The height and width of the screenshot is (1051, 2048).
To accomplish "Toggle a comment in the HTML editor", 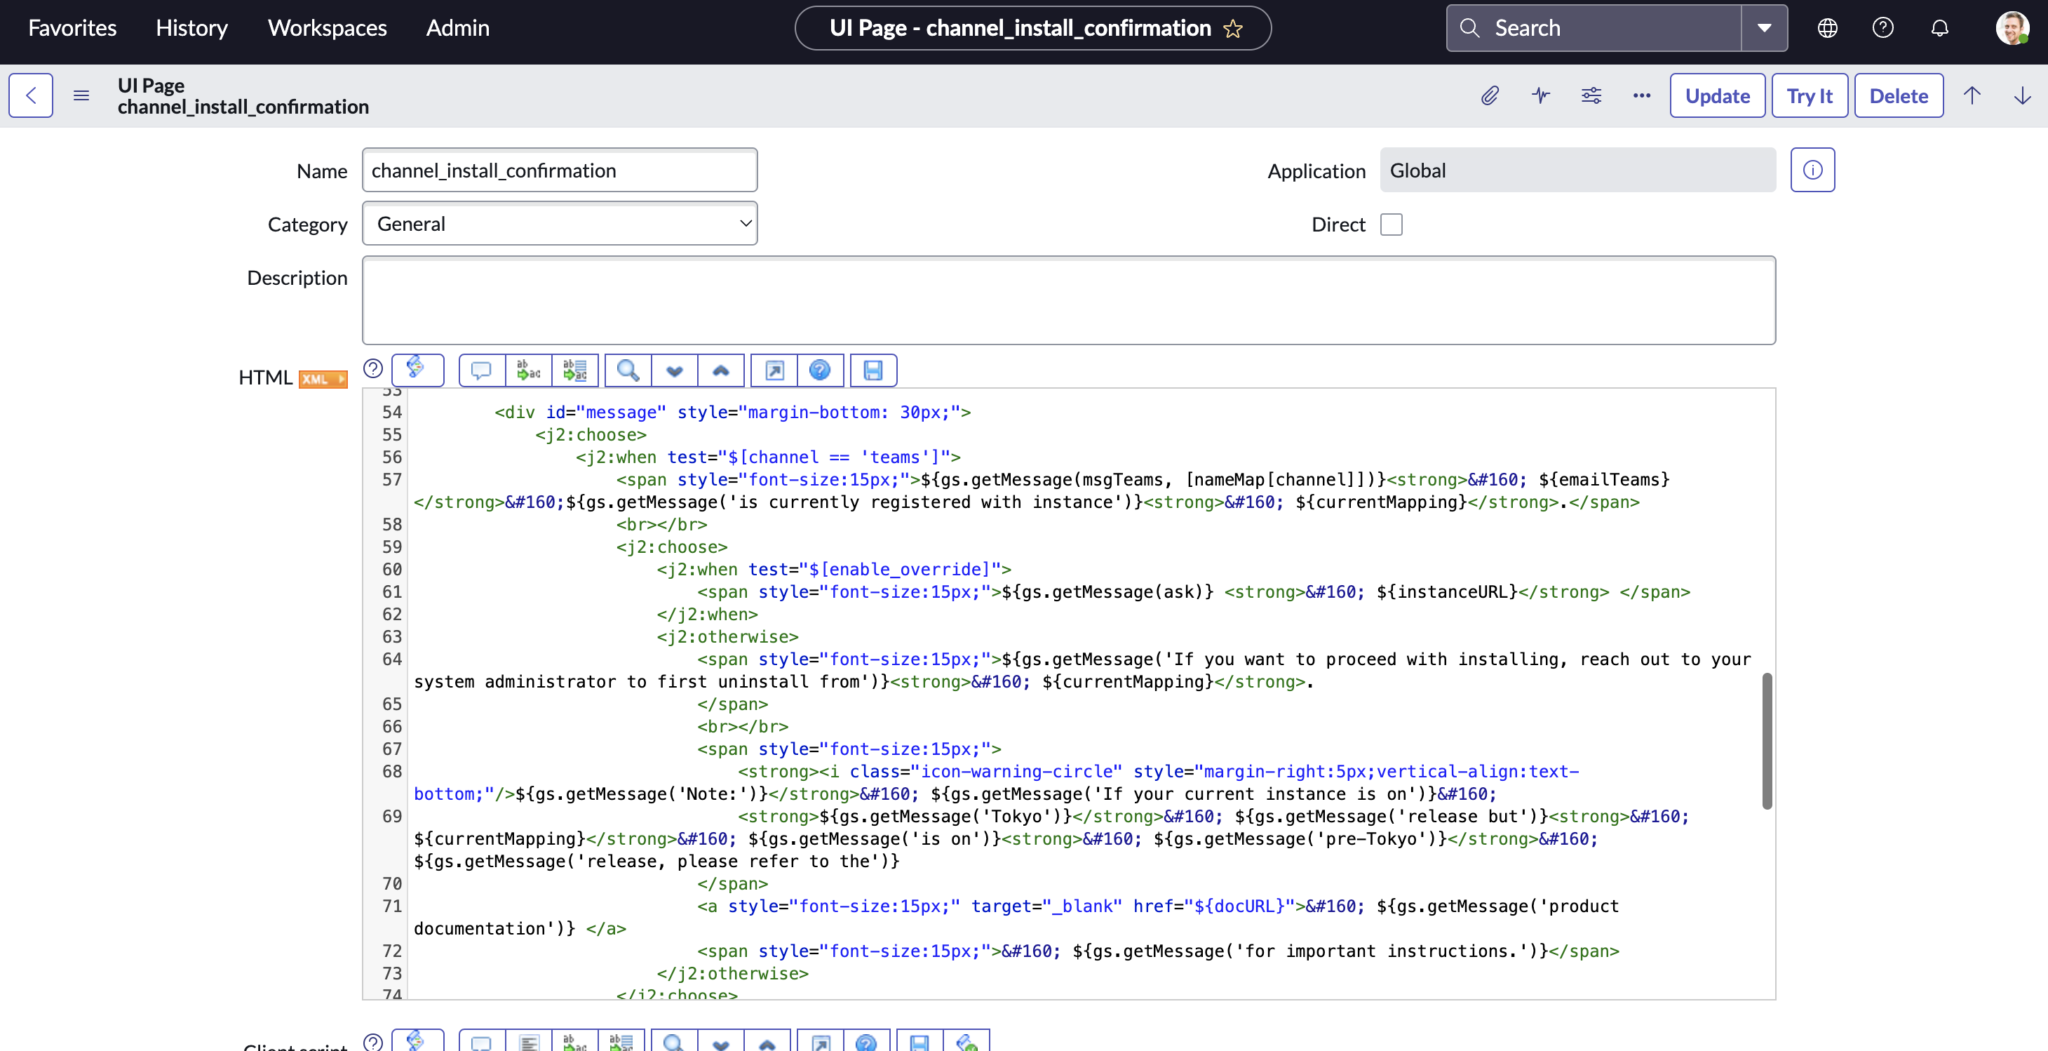I will [480, 370].
